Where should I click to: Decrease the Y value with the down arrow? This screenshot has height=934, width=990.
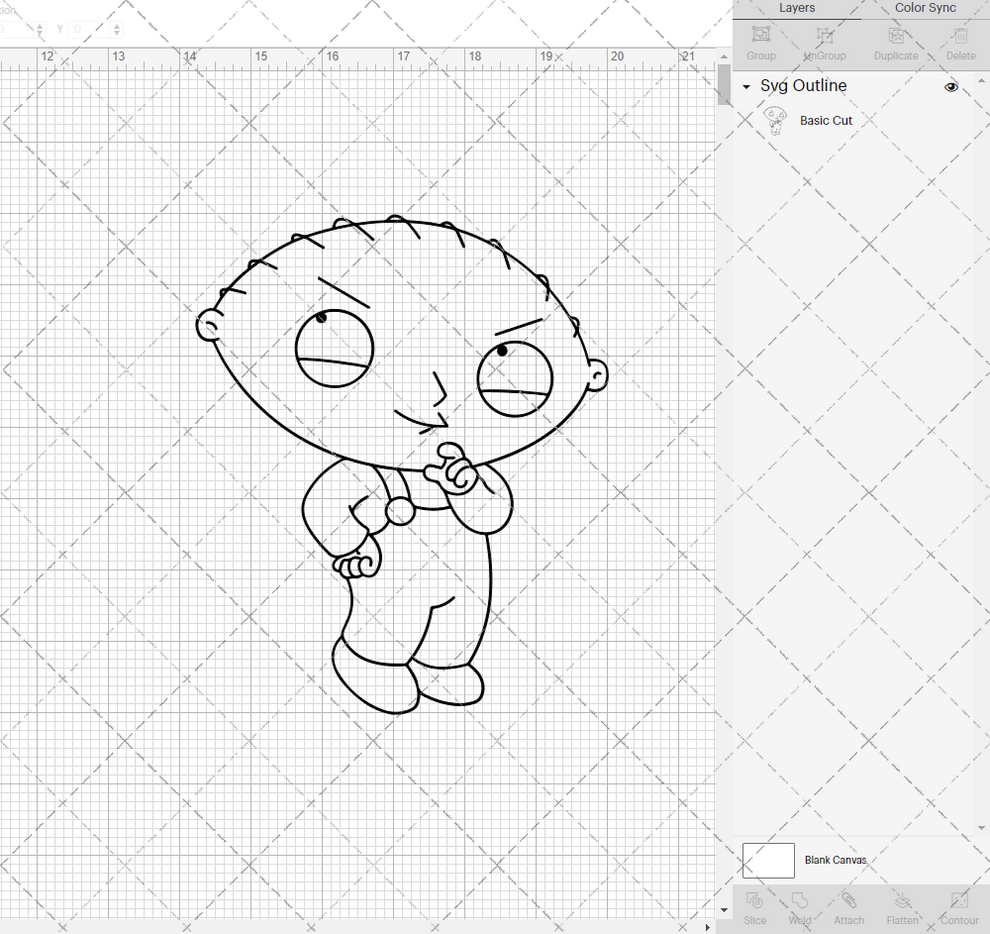(x=116, y=33)
